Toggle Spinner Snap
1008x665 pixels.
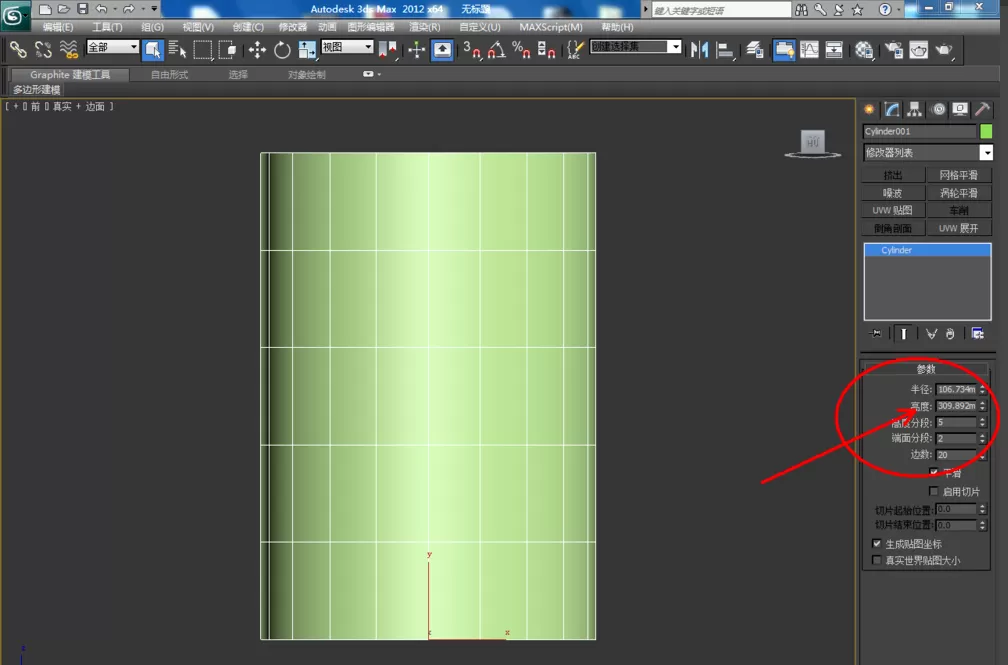pos(546,50)
